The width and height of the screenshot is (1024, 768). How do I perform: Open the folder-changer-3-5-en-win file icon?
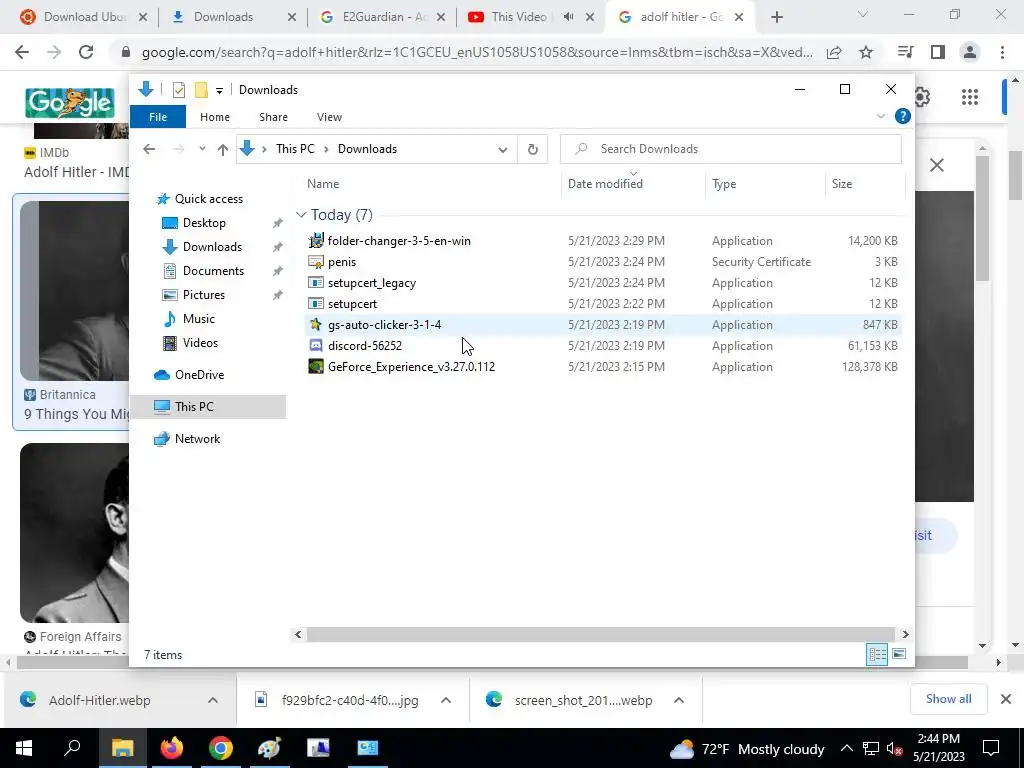(x=316, y=241)
